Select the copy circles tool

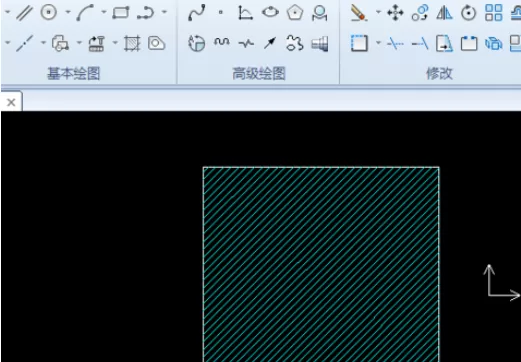pyautogui.click(x=420, y=13)
